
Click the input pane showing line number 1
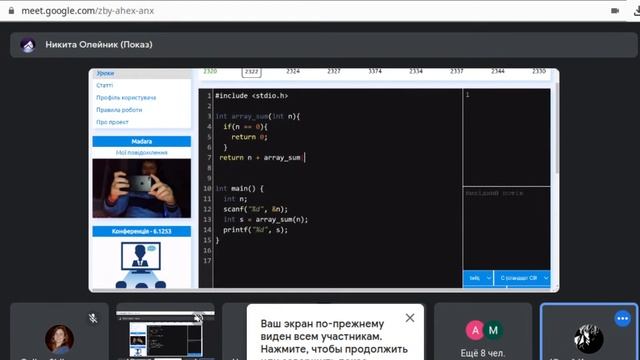coord(507,137)
